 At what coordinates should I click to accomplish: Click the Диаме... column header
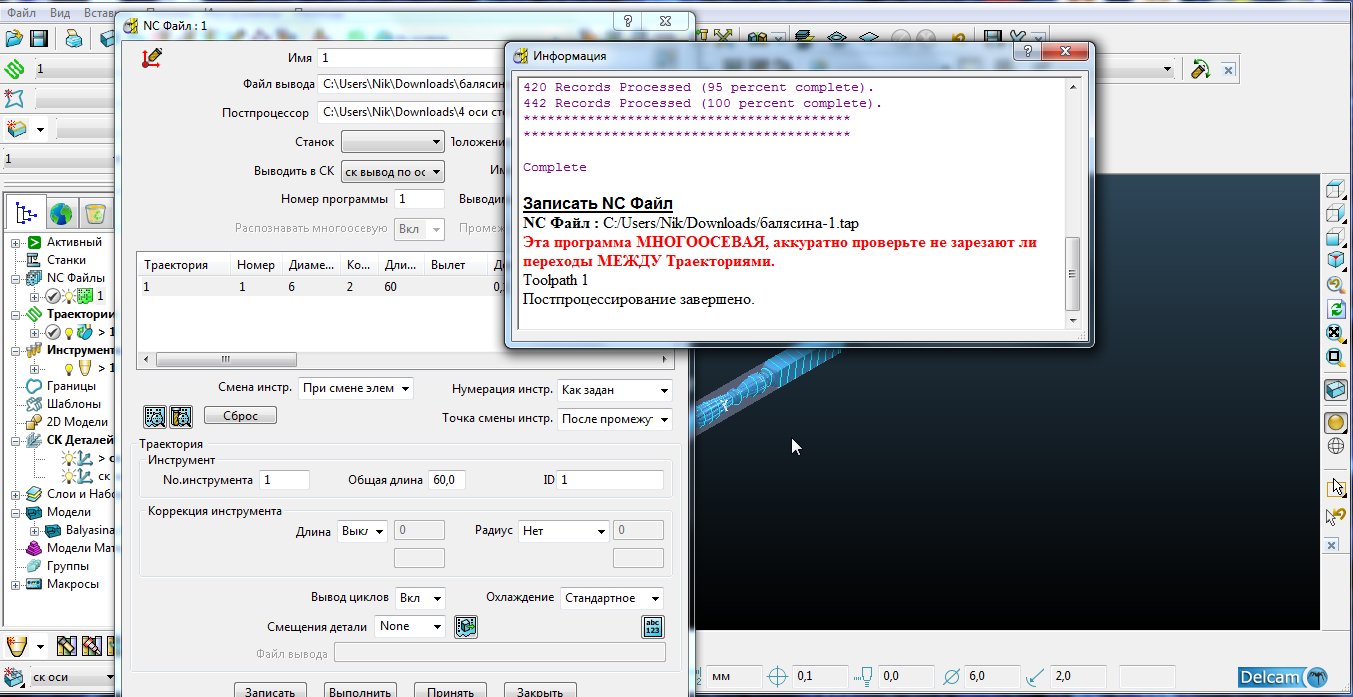pos(311,265)
